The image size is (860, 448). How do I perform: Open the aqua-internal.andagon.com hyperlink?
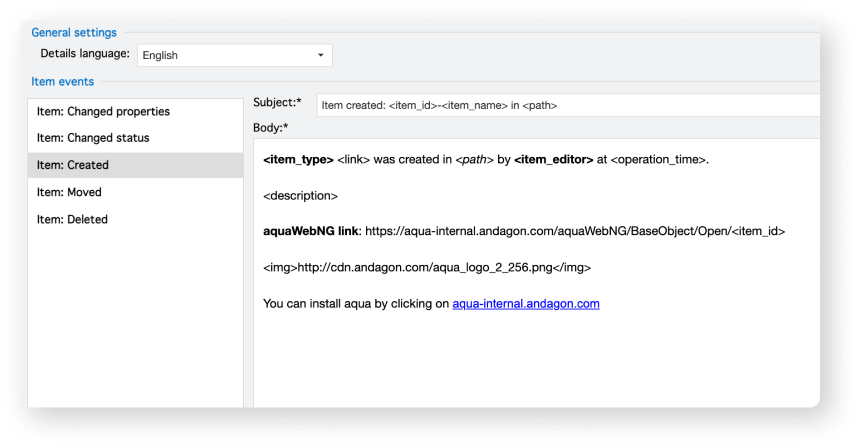coord(525,303)
